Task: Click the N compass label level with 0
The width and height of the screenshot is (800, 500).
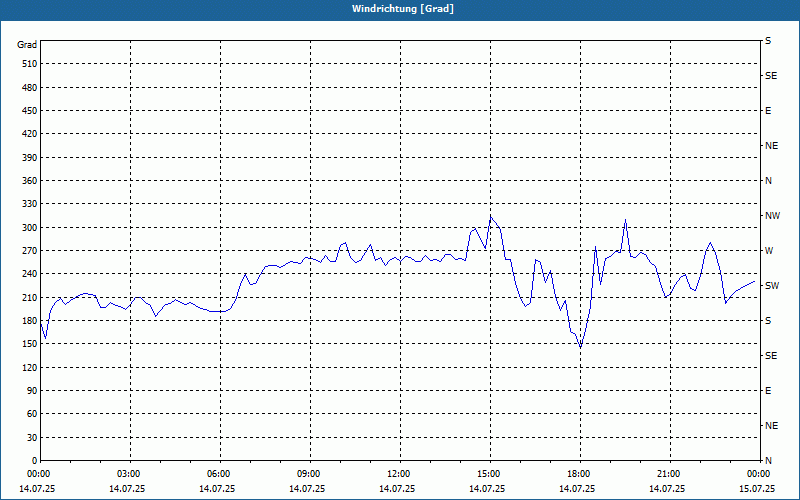Action: click(x=768, y=461)
